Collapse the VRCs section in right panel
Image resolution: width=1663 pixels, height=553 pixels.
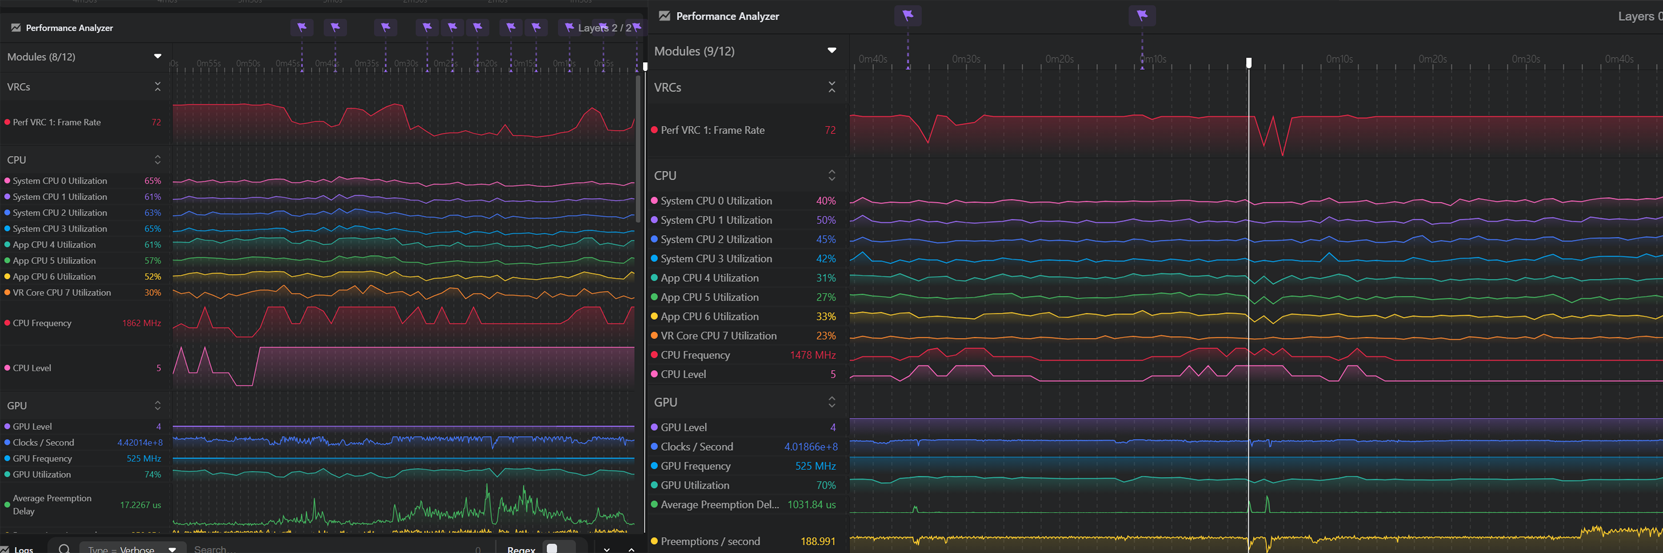[x=831, y=88]
